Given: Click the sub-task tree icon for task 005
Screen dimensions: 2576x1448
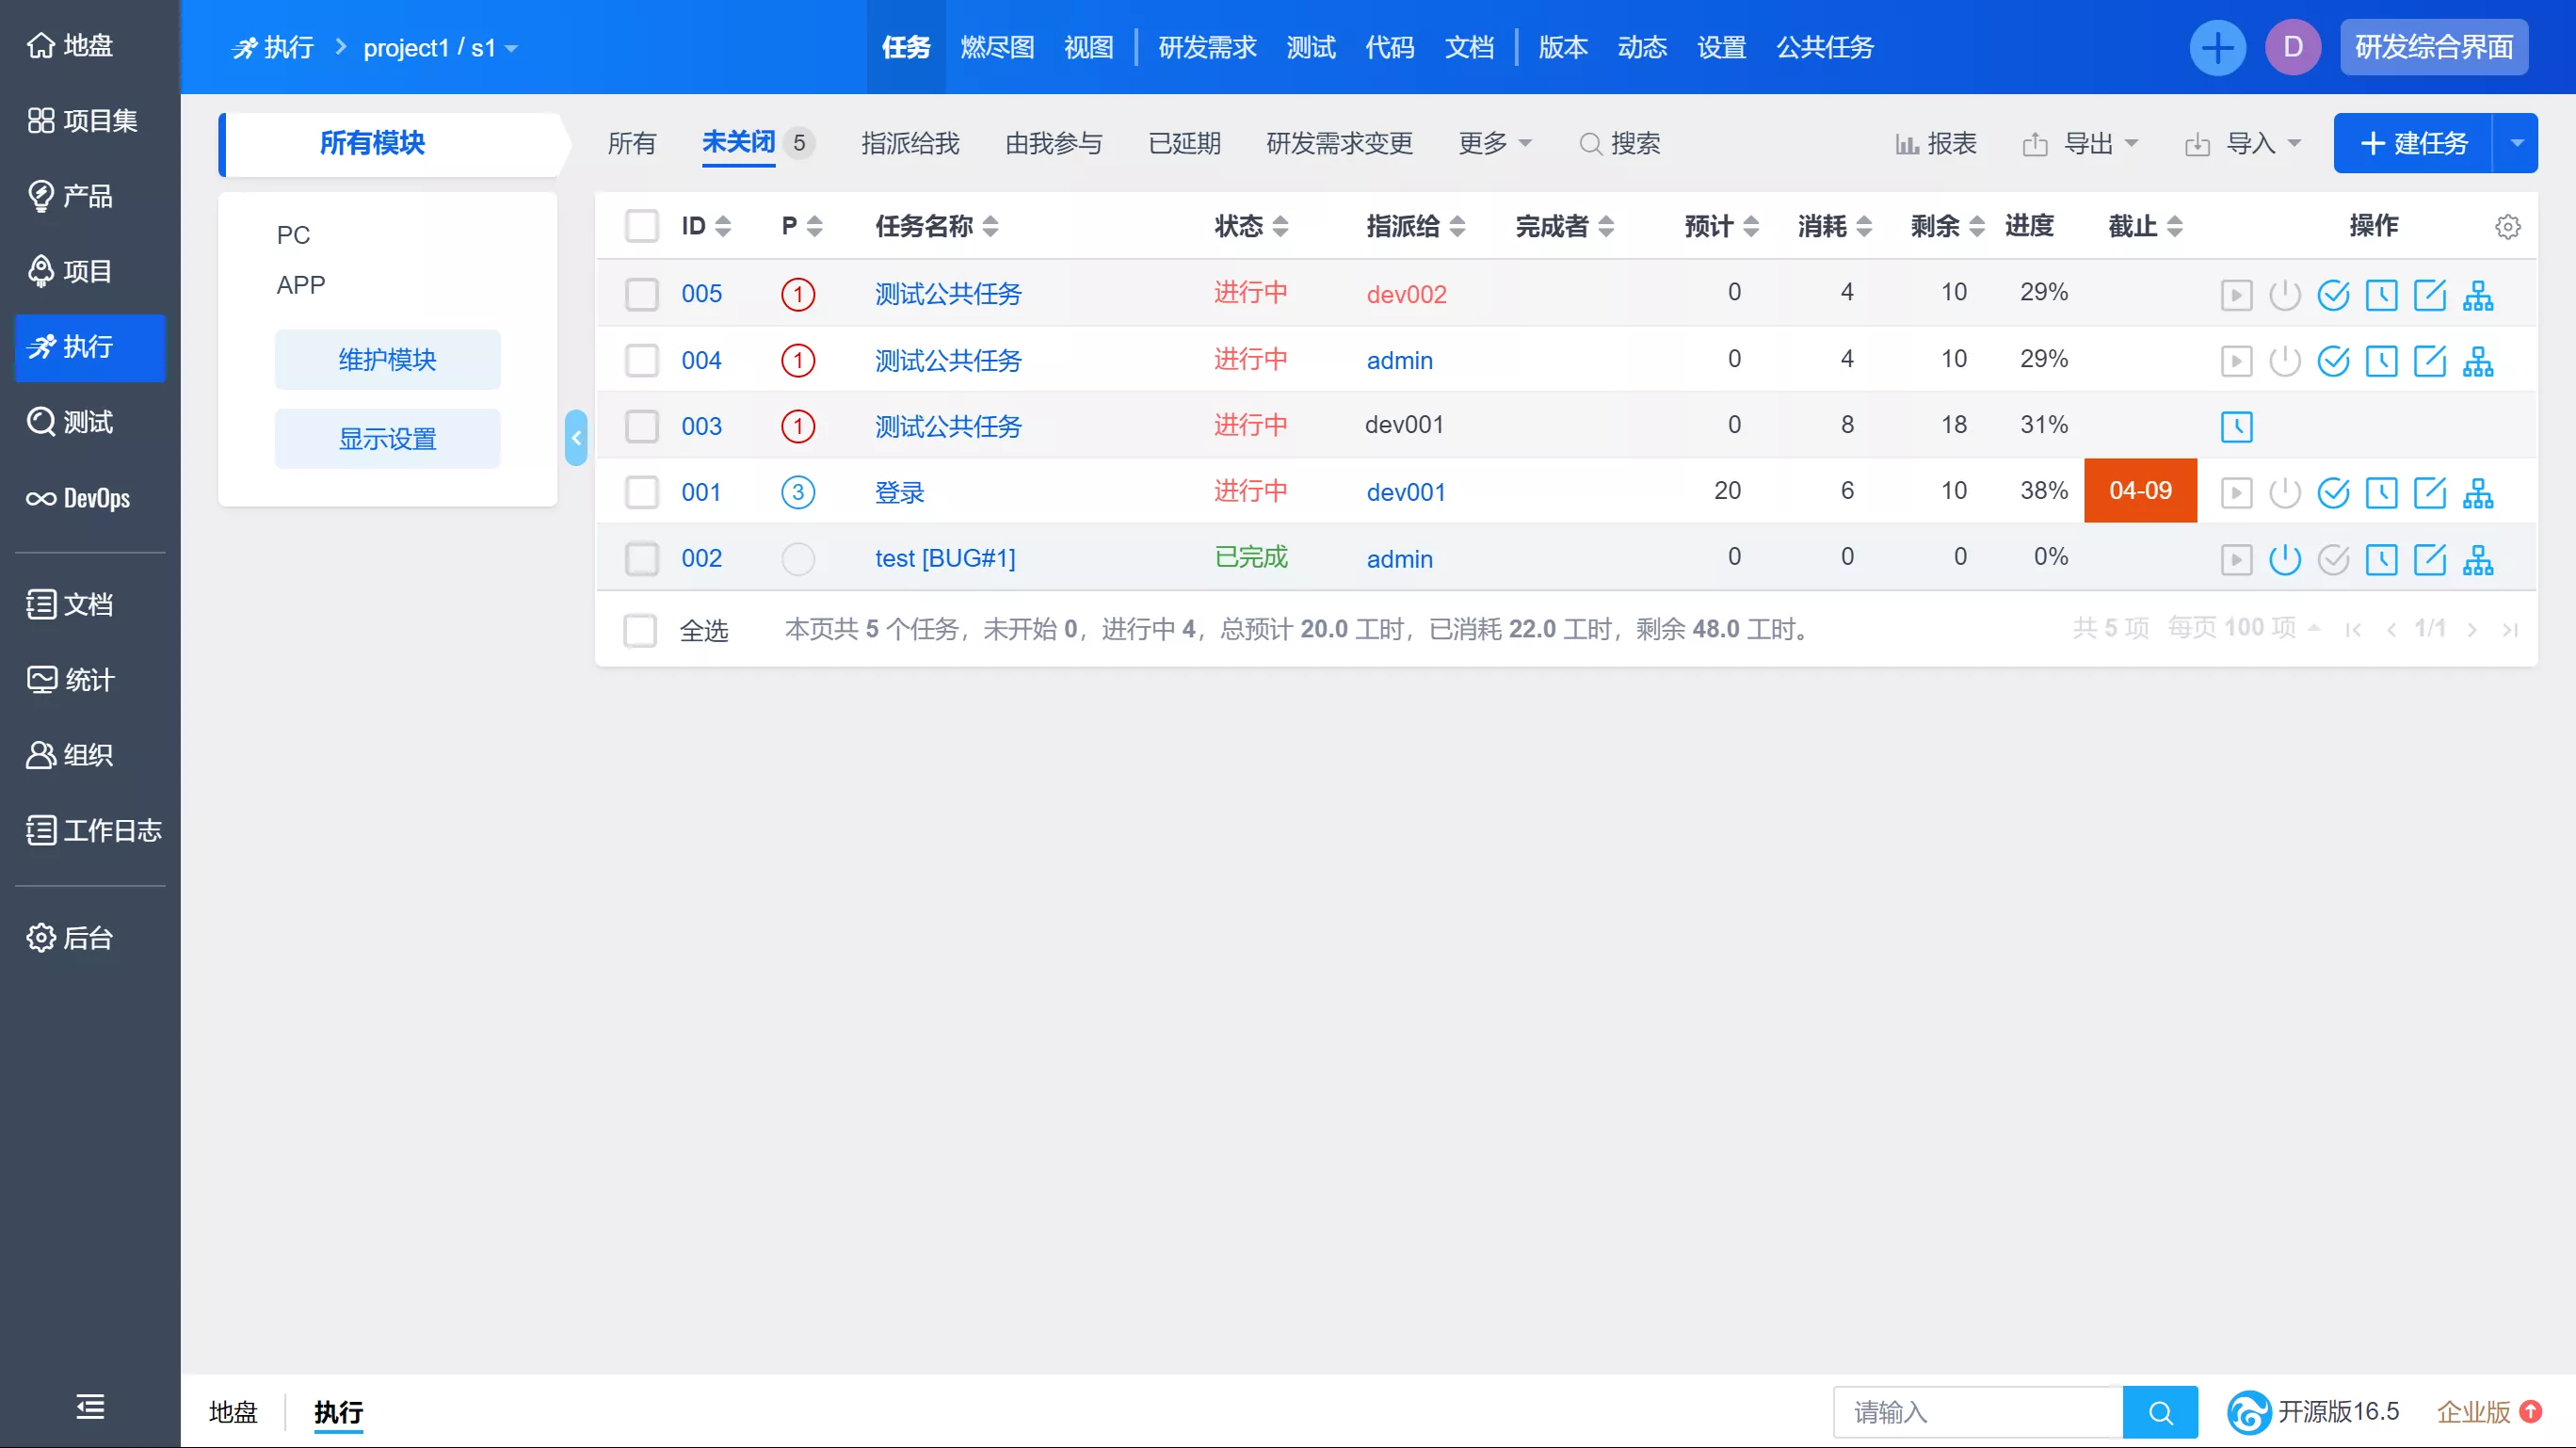Looking at the screenshot, I should [x=2478, y=295].
